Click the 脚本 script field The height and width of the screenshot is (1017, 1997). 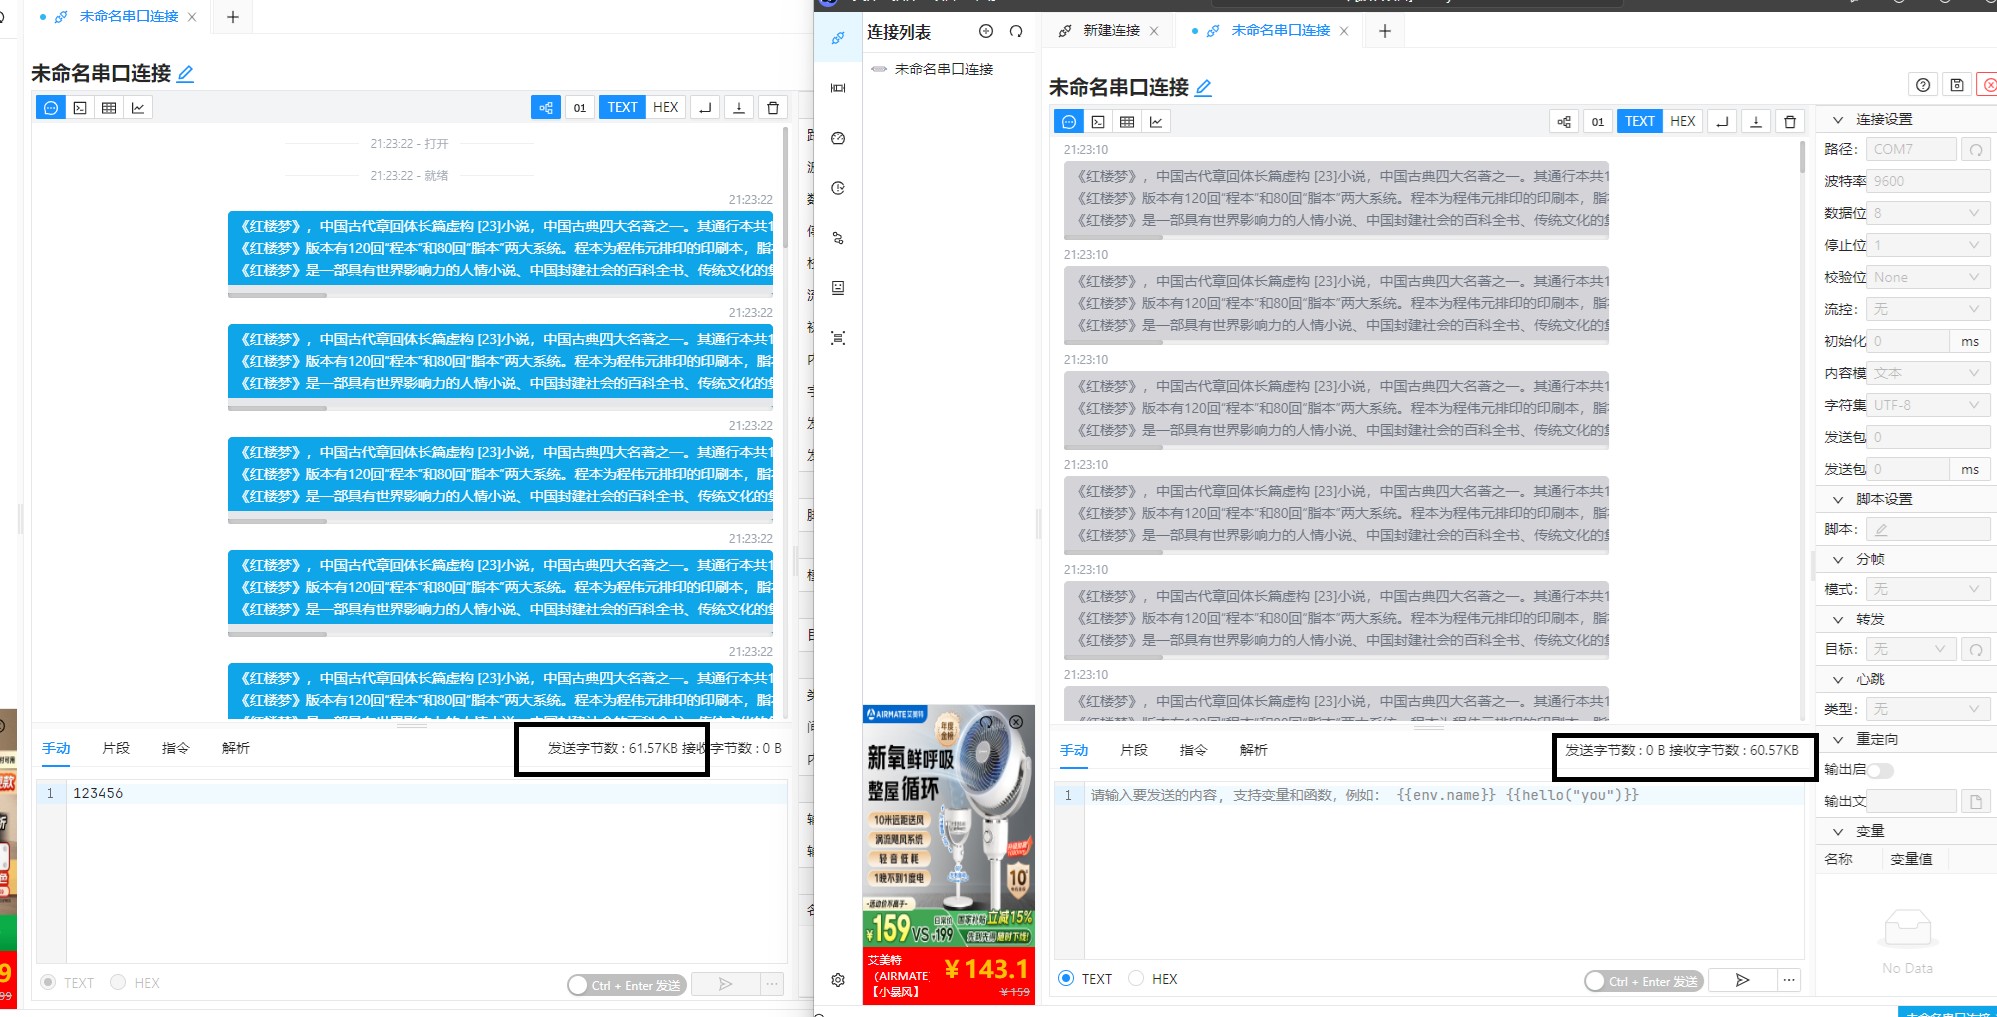(x=1928, y=529)
